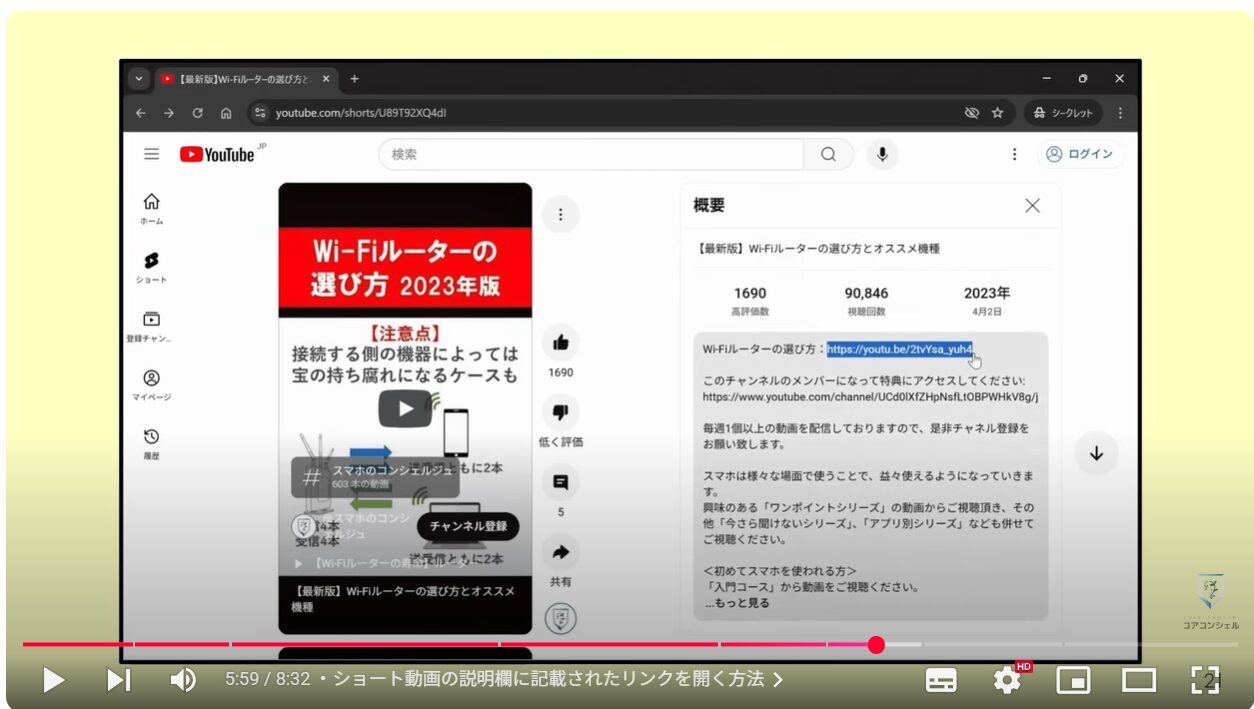1254x709 pixels.
Task: Click the eye-slash tracking icon in address bar
Action: tap(971, 113)
